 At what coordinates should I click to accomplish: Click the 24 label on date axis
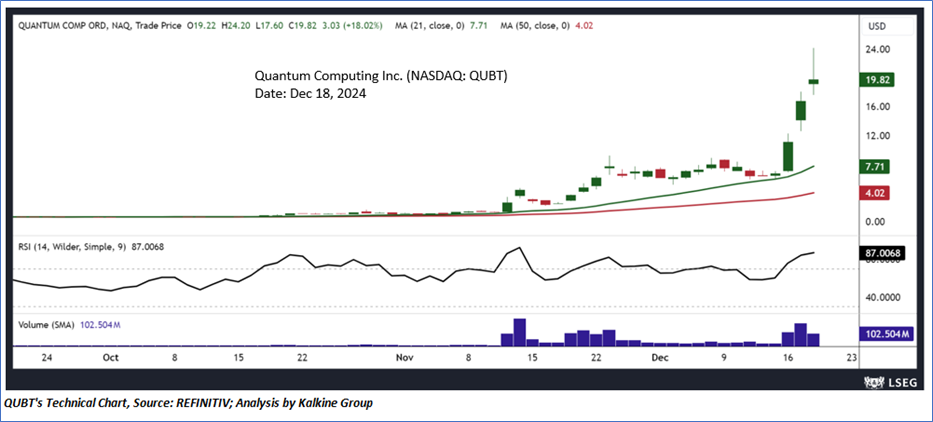tap(47, 358)
